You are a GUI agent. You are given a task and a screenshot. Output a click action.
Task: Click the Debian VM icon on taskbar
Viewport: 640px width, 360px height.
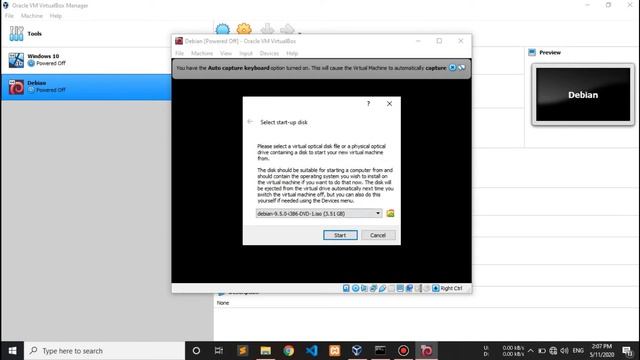point(427,351)
